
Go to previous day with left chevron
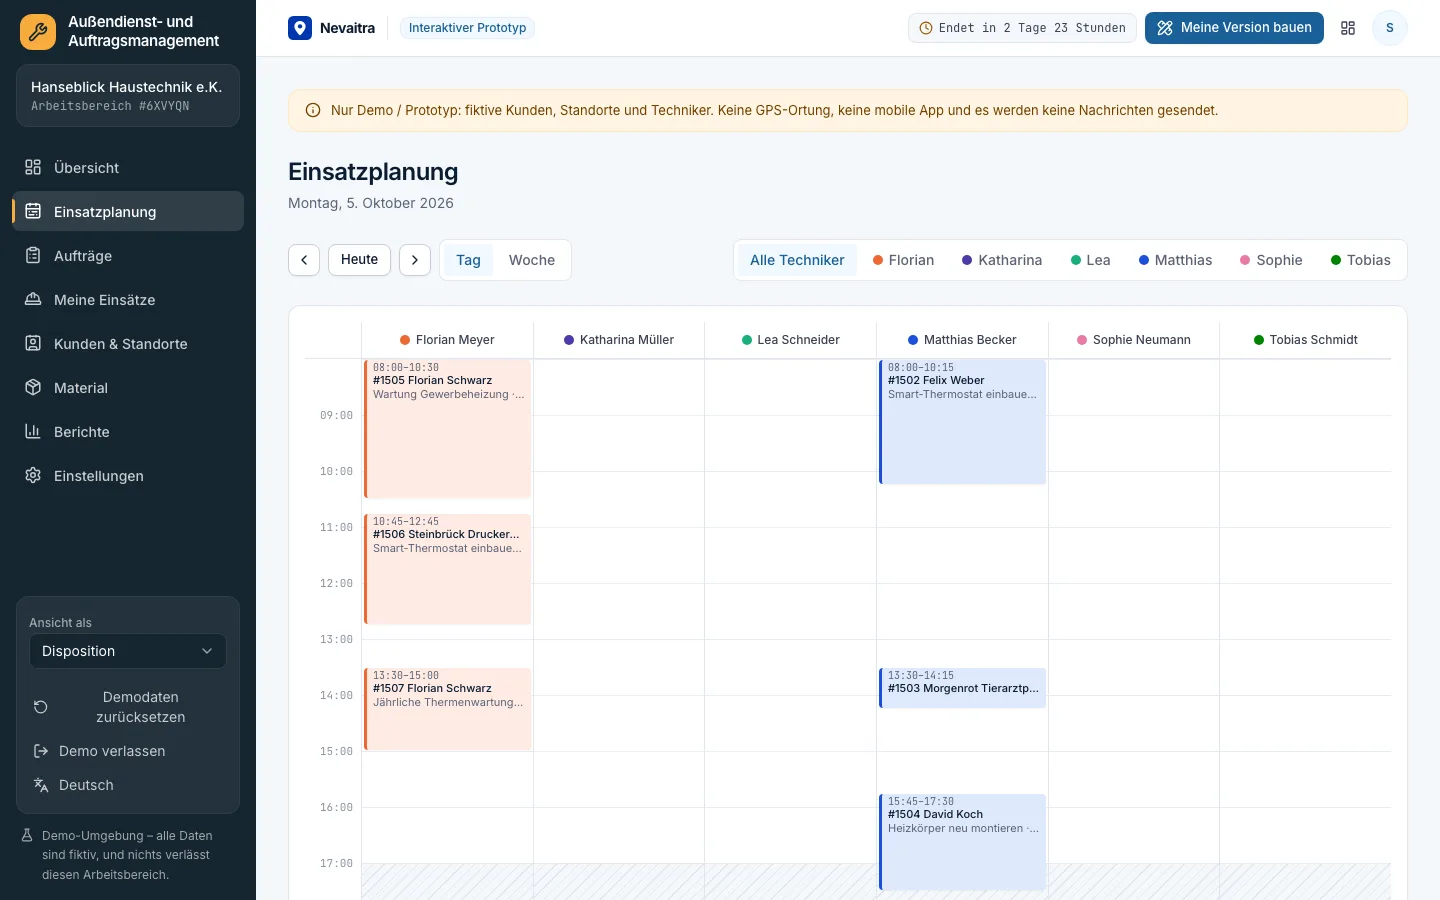tap(304, 260)
